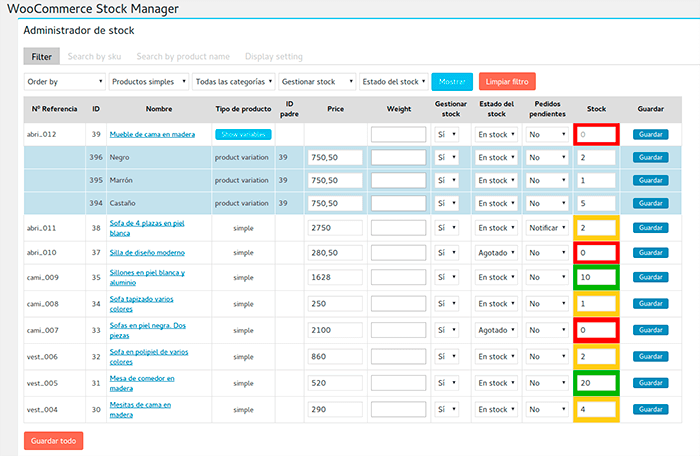Open Pedidos pendientes dropdown for vest_005
The image size is (700, 456).
[547, 383]
